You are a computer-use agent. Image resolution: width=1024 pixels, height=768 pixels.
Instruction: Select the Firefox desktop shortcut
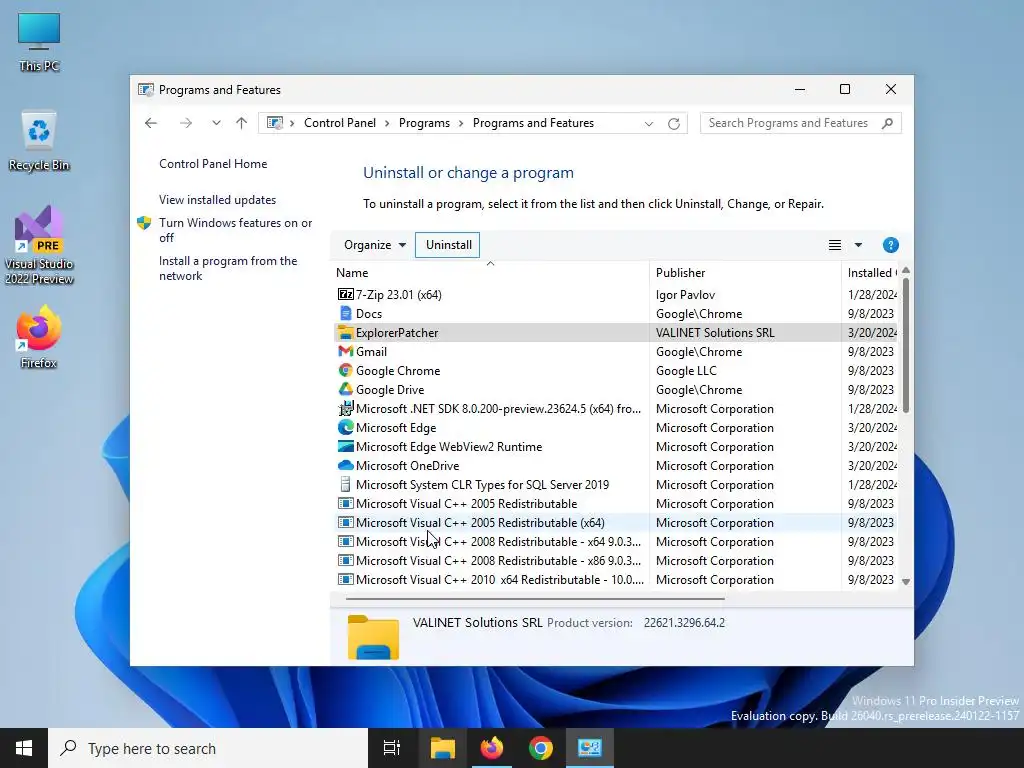coord(39,338)
